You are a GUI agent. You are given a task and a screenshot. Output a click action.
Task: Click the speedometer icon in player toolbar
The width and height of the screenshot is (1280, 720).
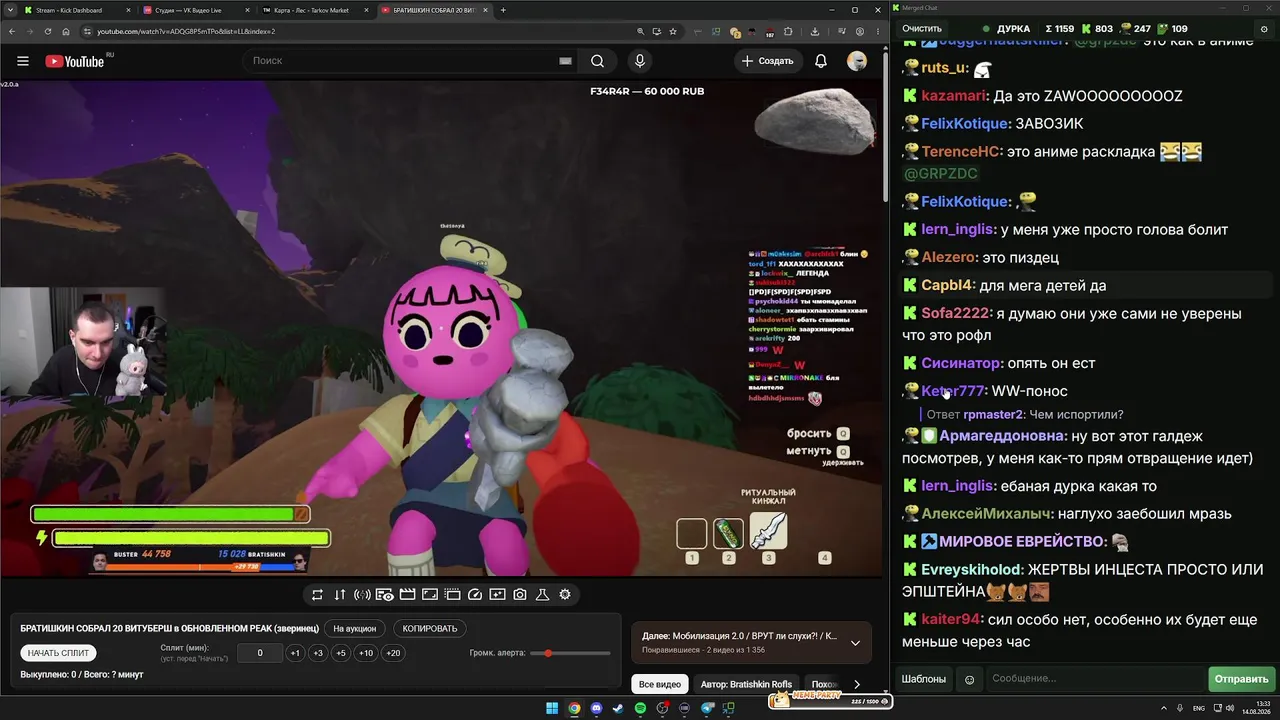point(475,594)
